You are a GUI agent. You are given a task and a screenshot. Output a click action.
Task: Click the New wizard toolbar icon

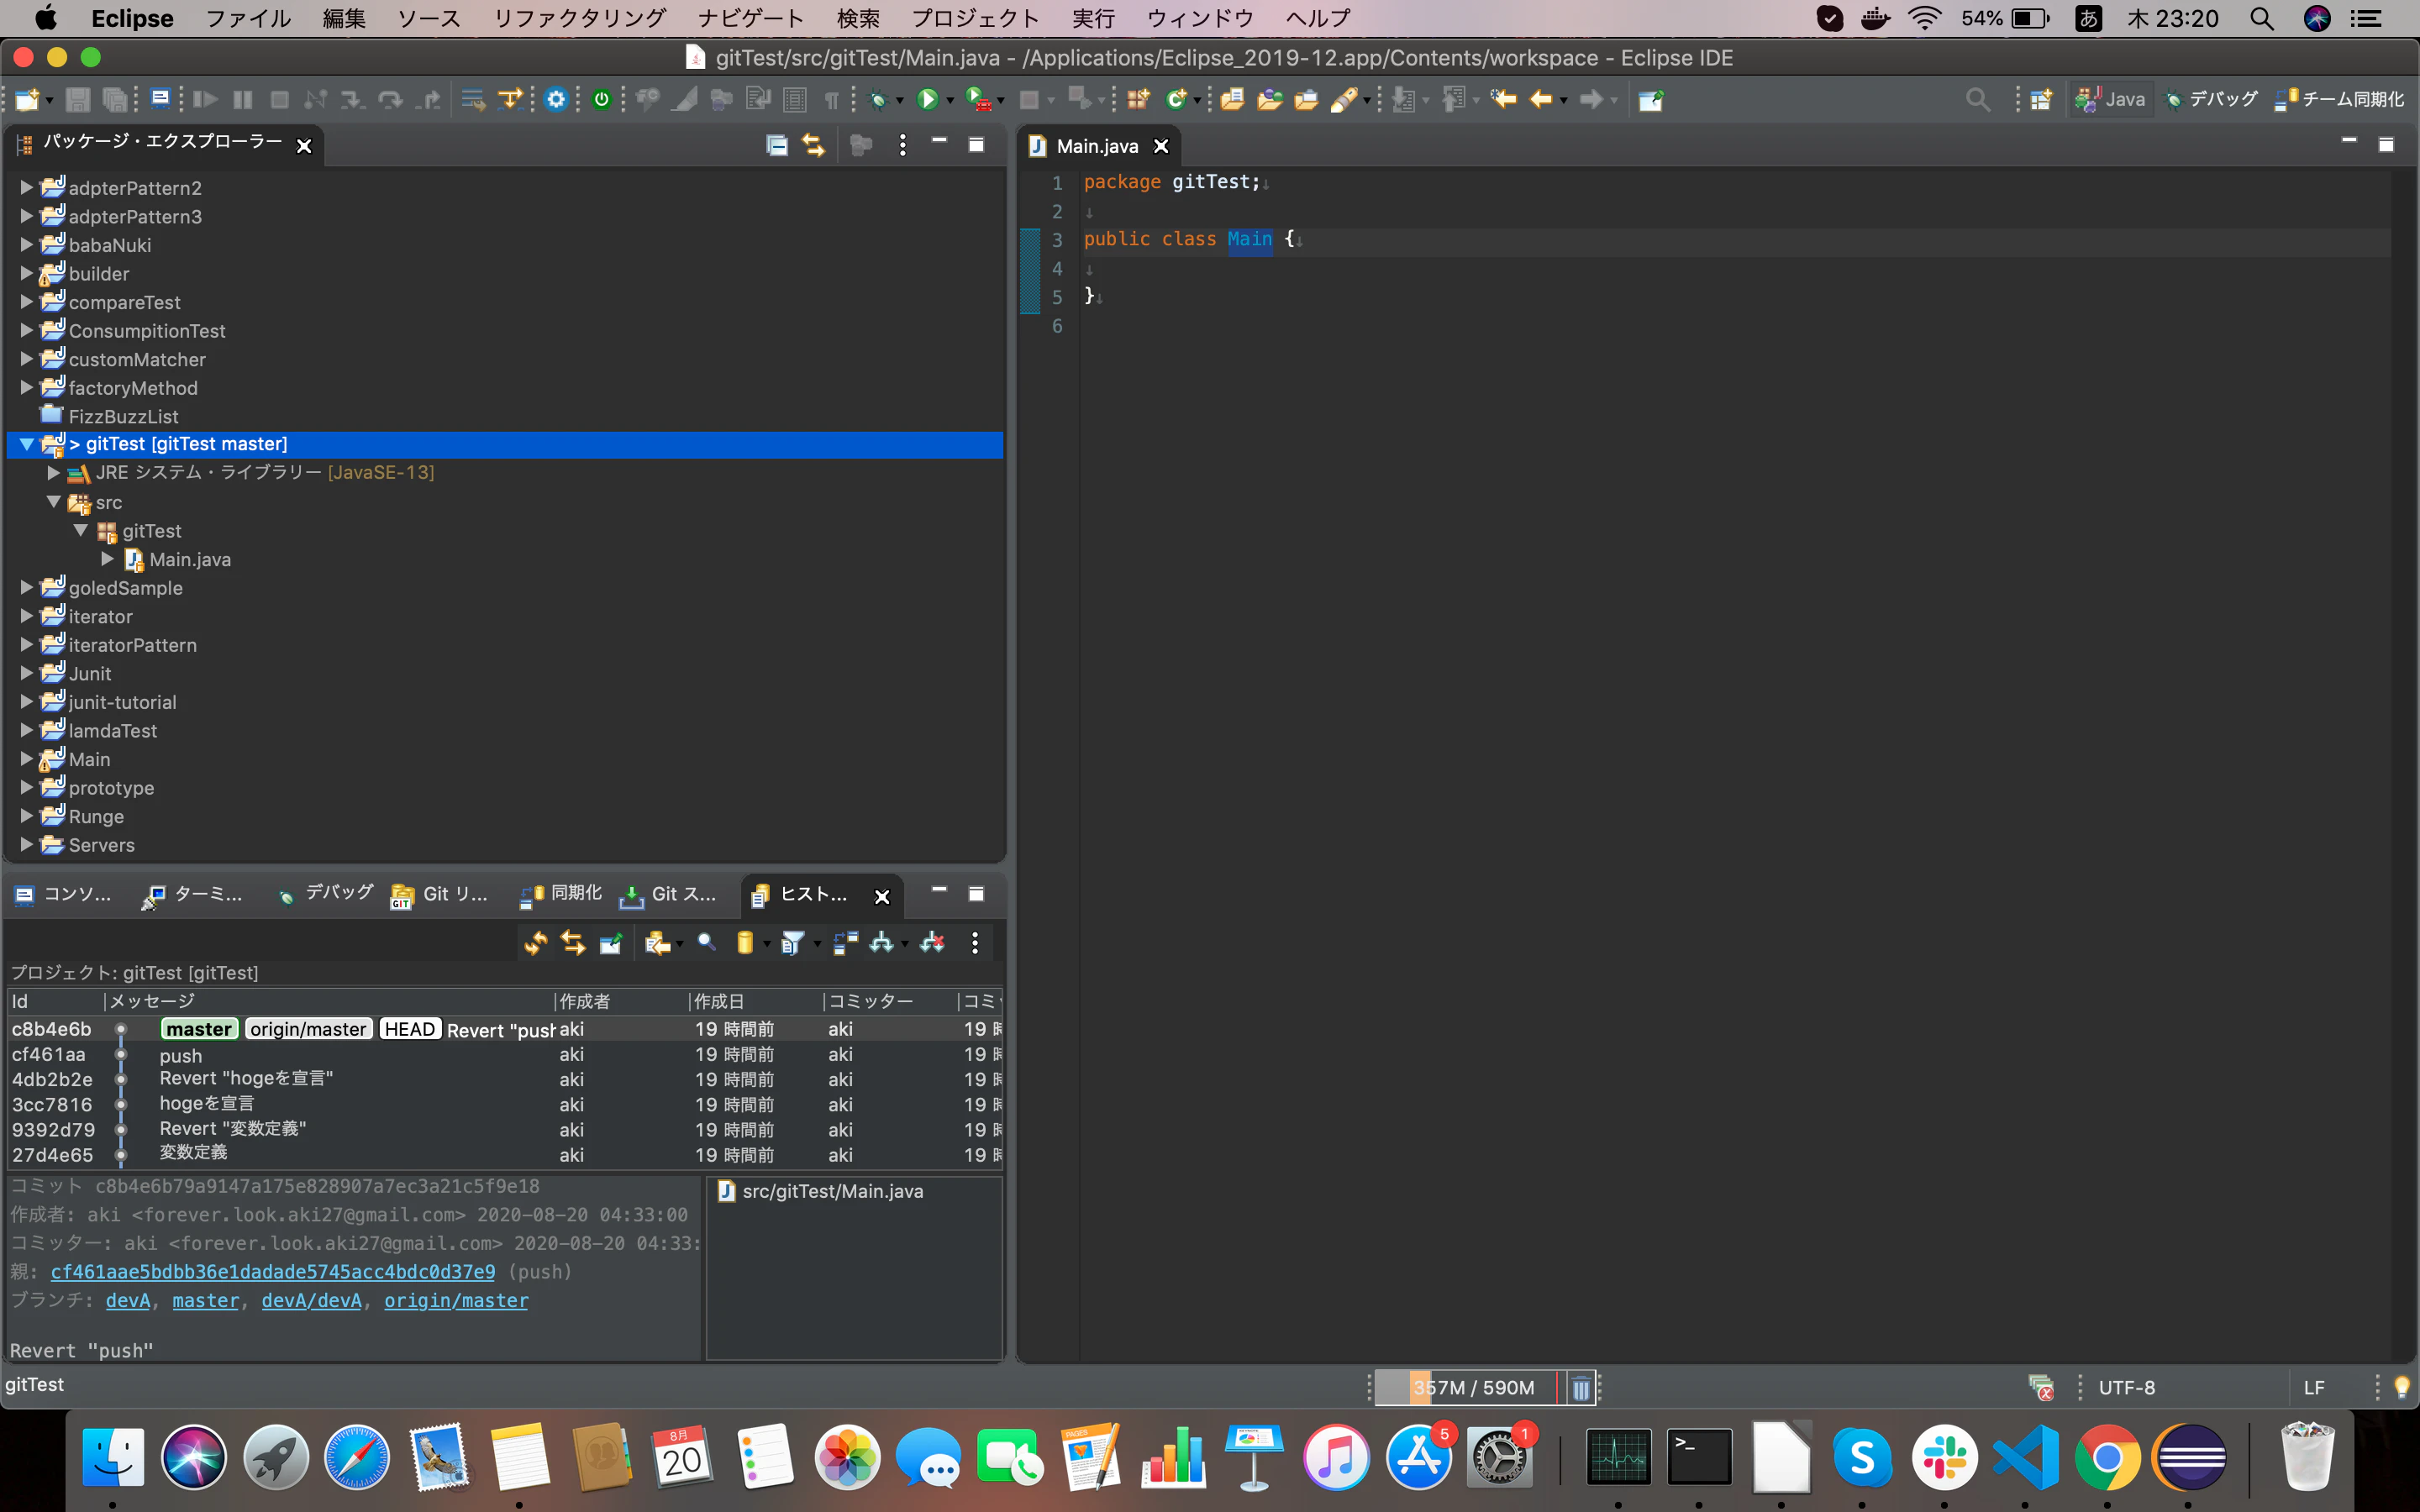27,99
